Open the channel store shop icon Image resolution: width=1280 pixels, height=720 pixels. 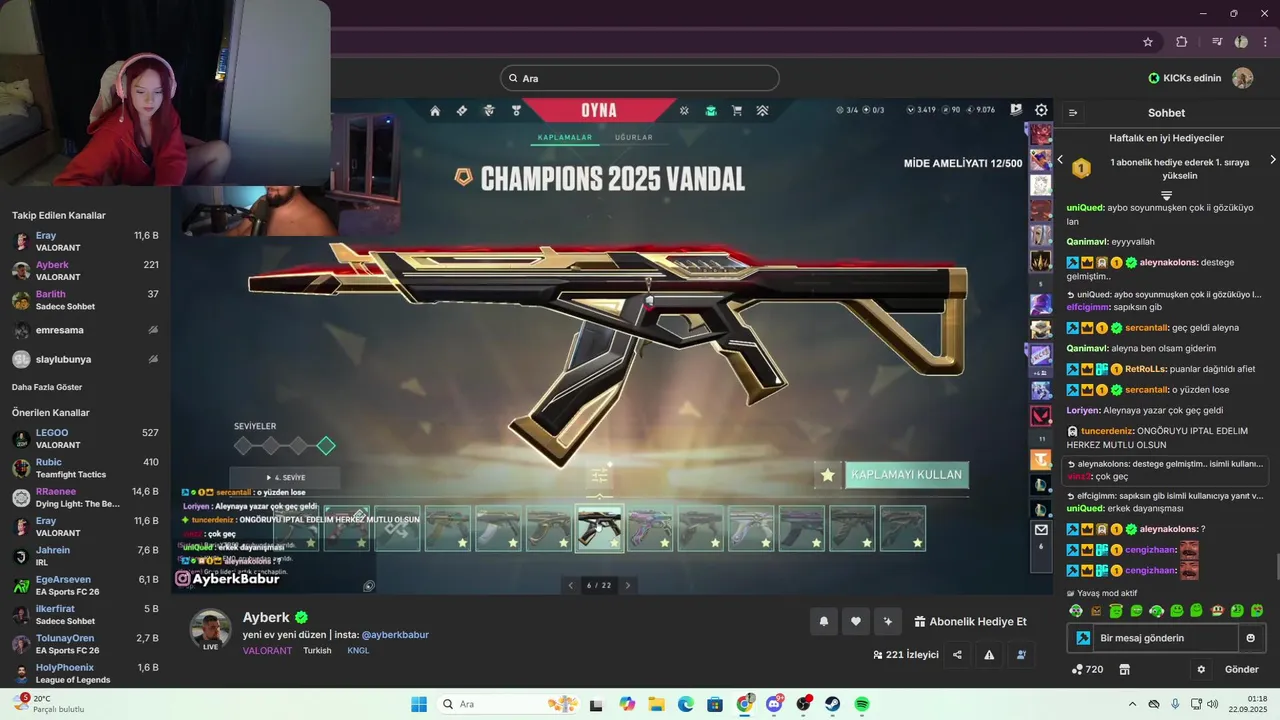(1124, 669)
